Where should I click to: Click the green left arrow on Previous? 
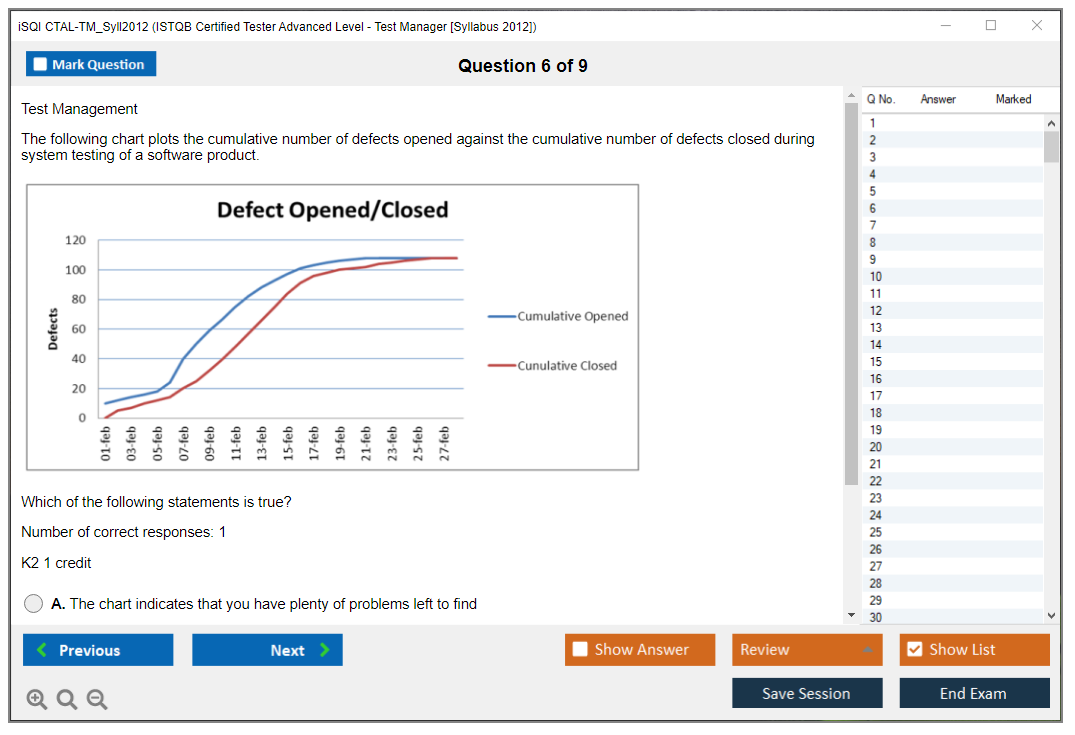41,650
